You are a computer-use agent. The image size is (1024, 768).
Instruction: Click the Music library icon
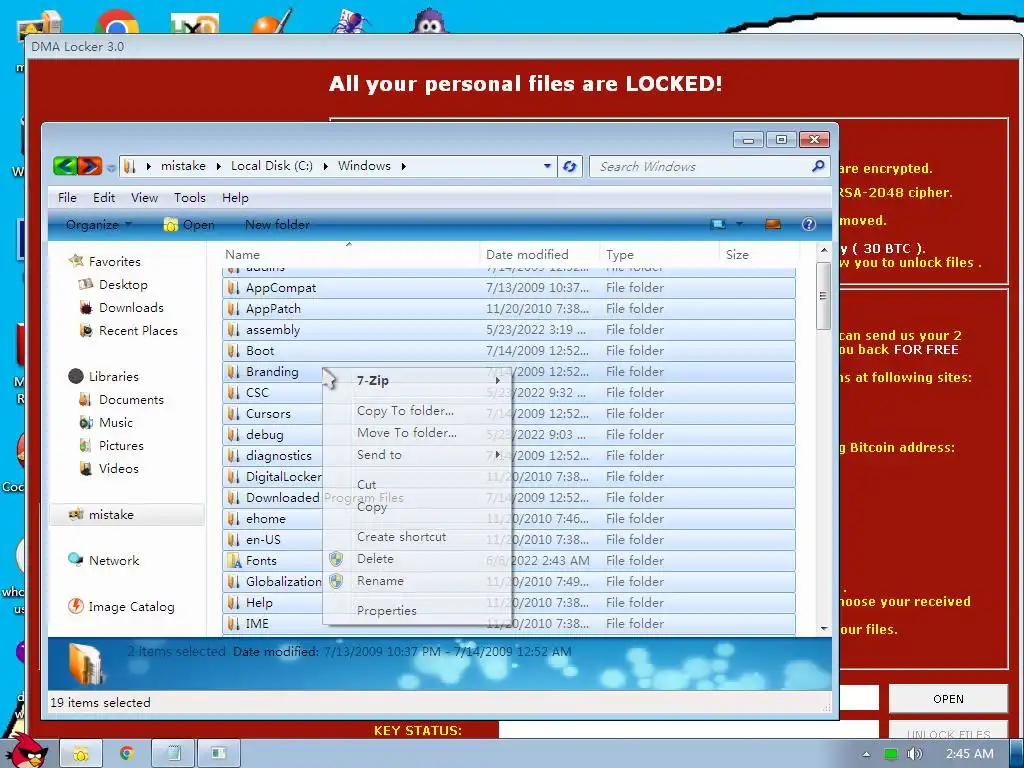(x=86, y=423)
